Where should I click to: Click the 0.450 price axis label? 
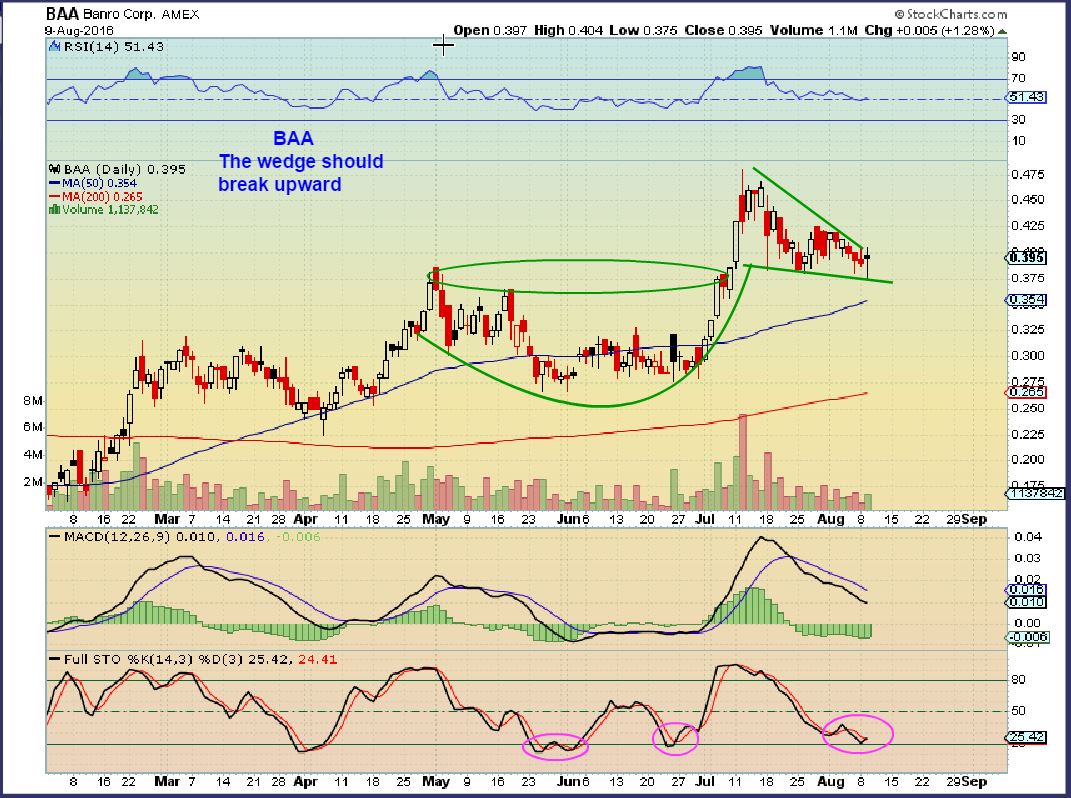pos(1028,200)
